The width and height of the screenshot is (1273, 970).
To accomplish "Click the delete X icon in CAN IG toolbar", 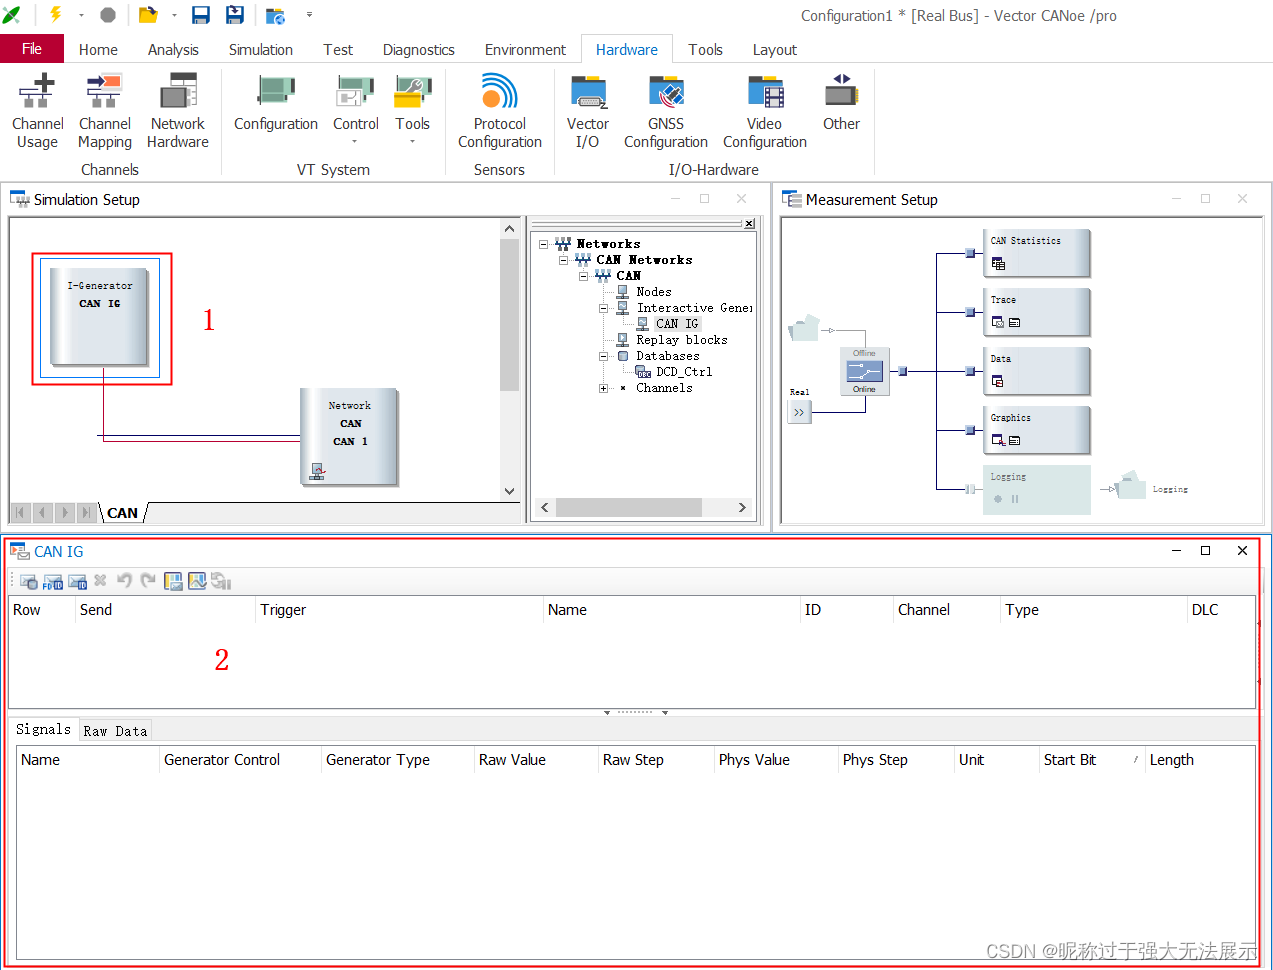I will tap(100, 580).
